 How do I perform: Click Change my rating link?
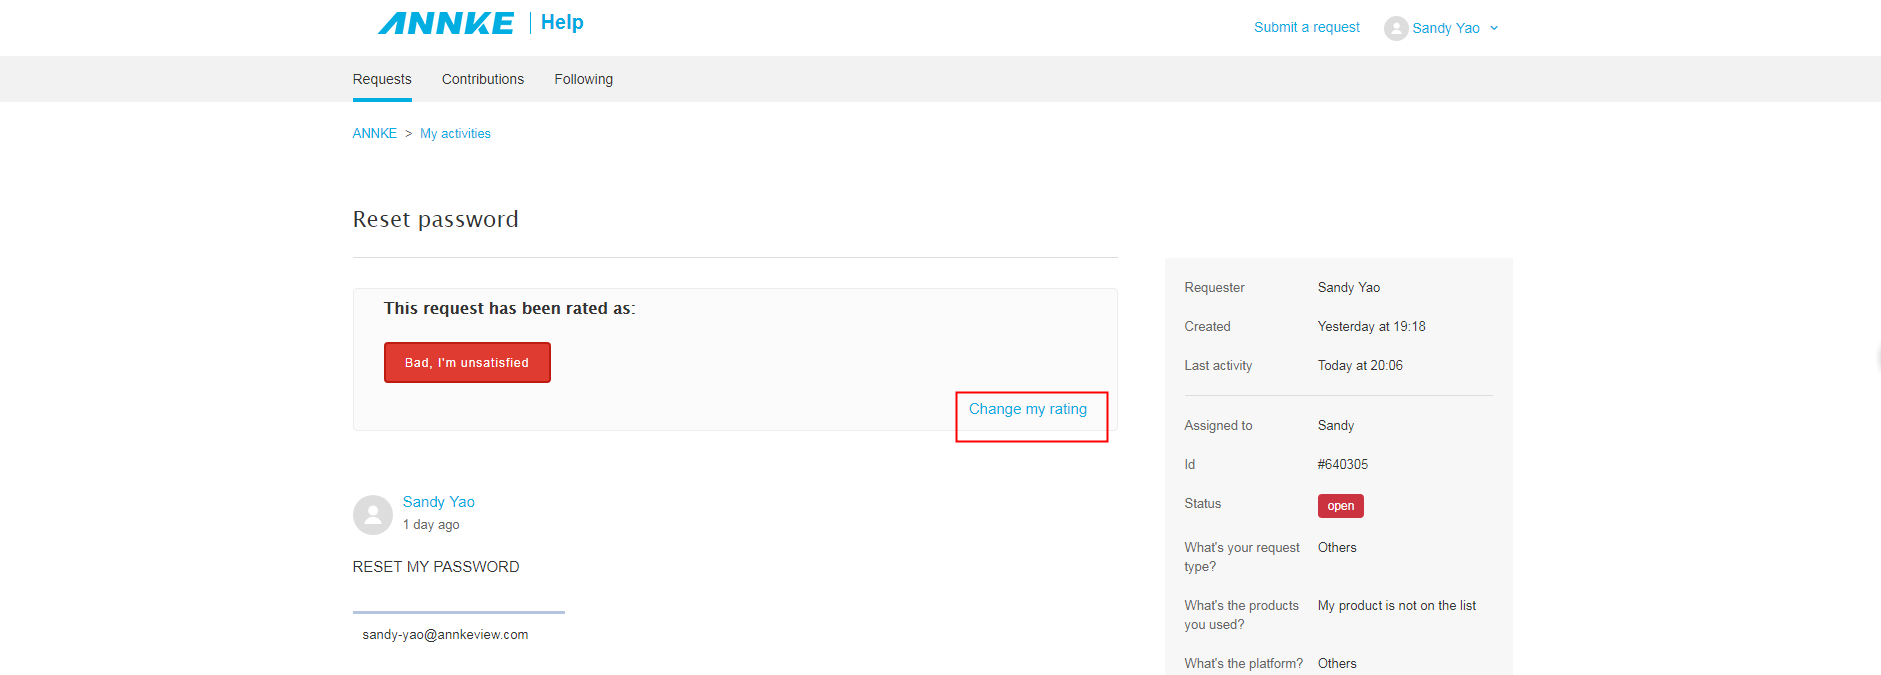[x=1028, y=409]
